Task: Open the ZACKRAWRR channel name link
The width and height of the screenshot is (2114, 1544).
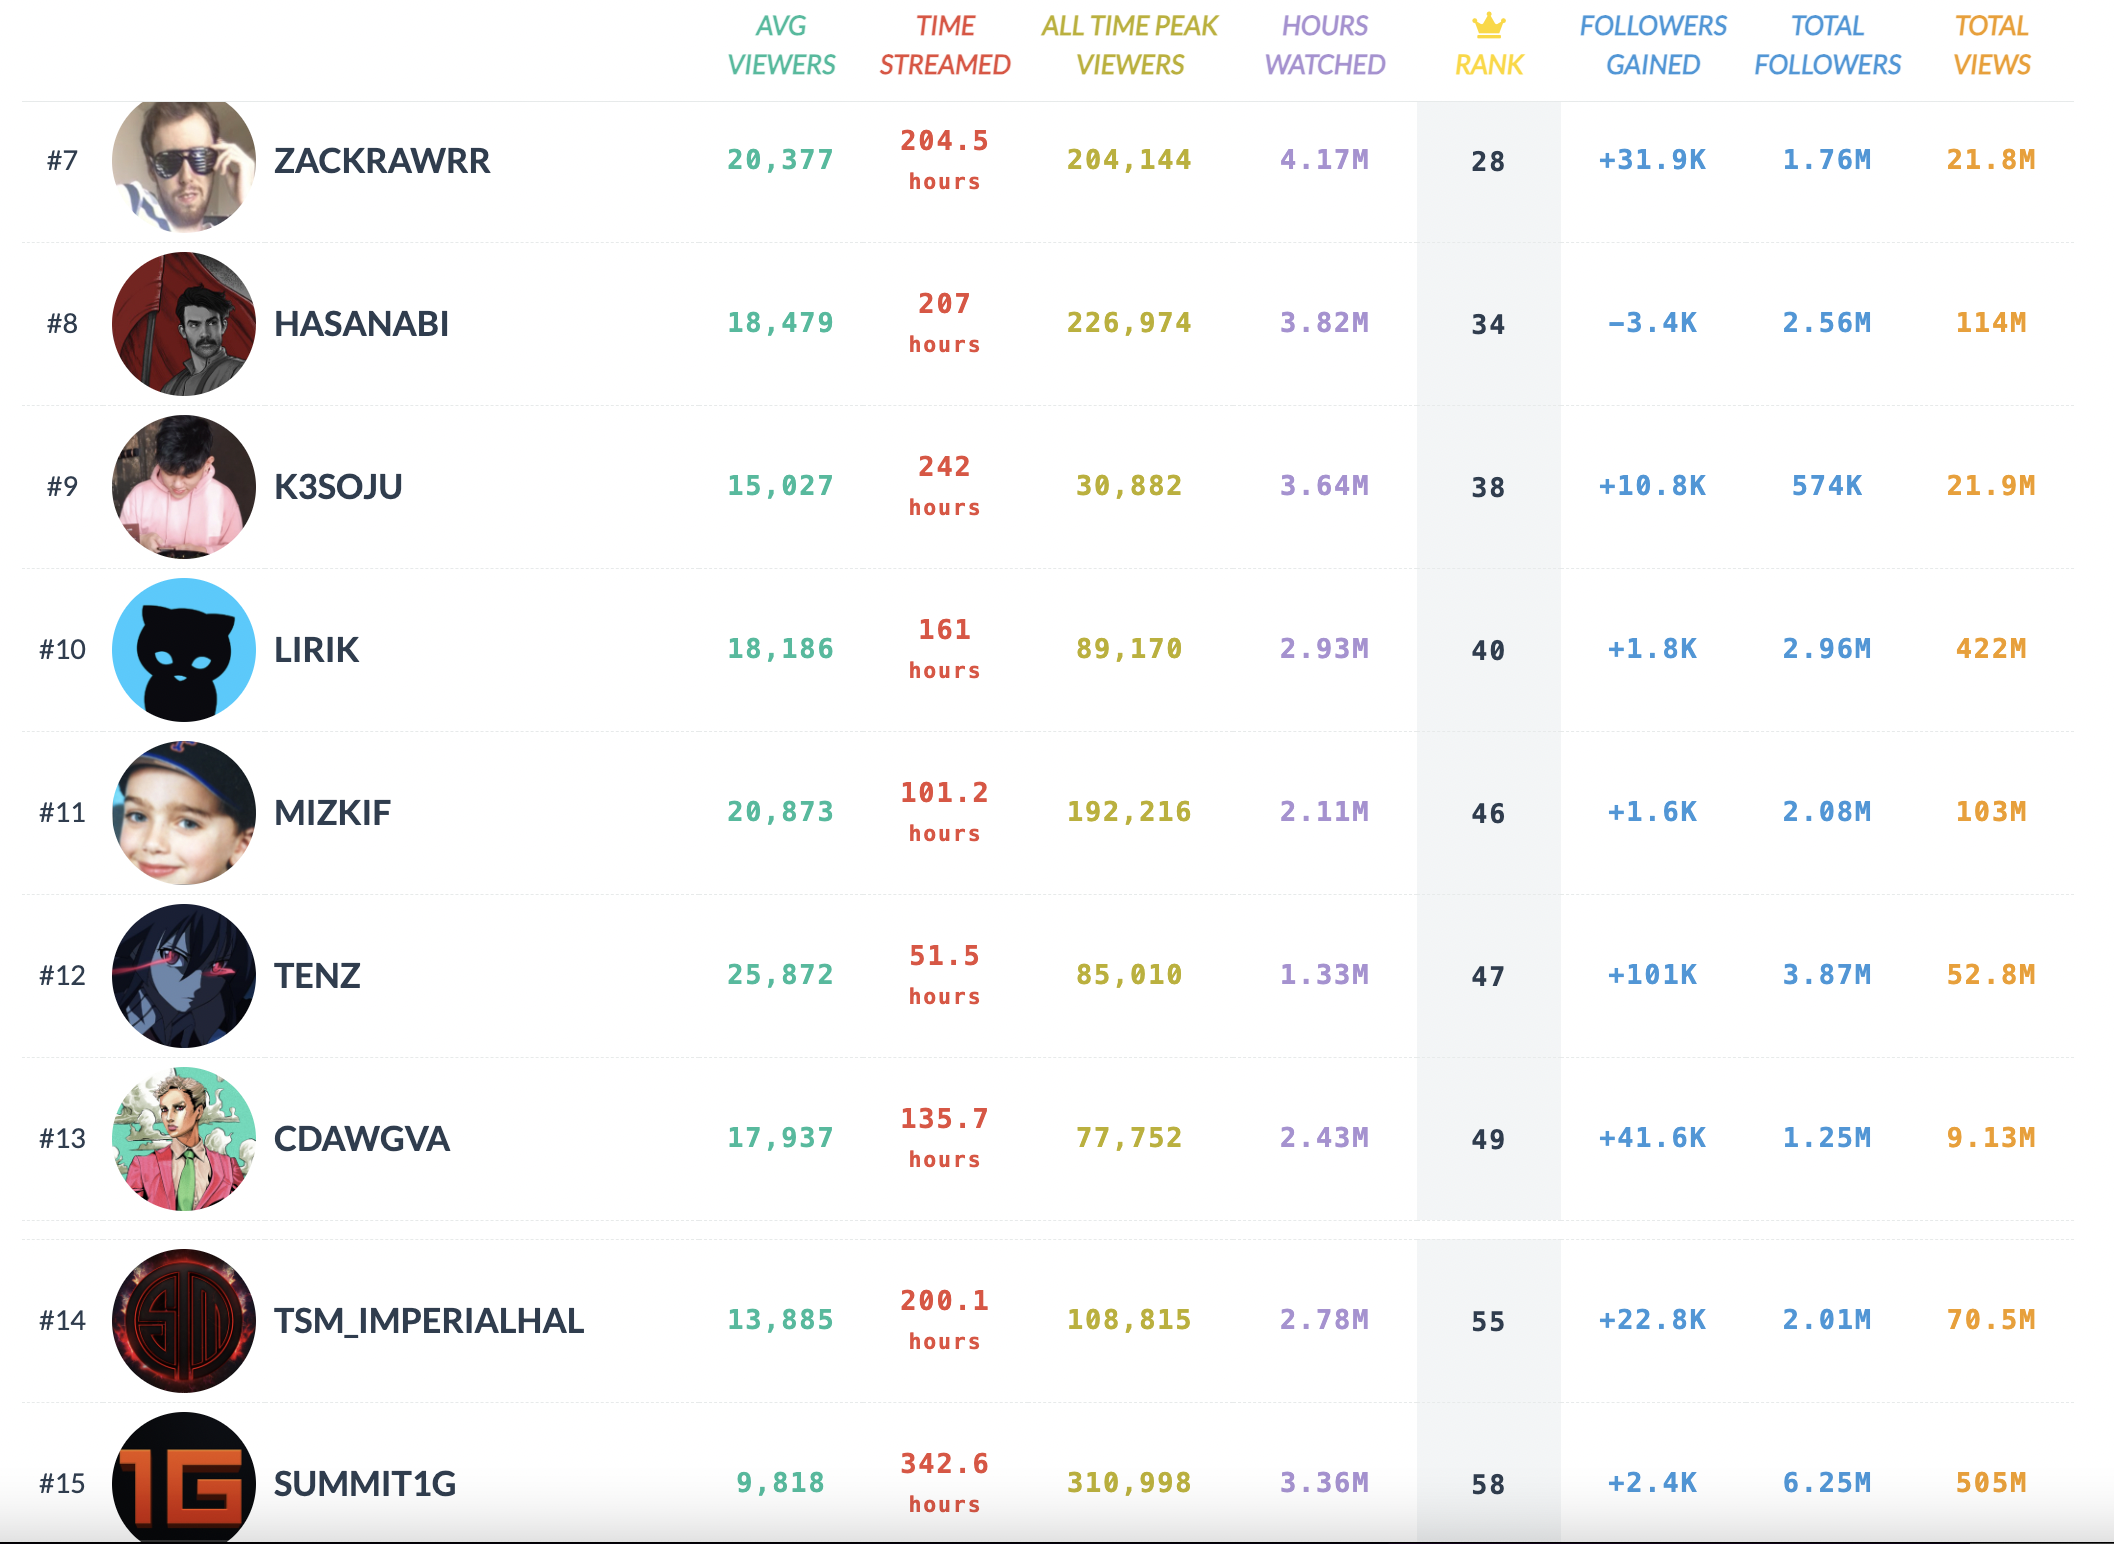Action: point(382,161)
